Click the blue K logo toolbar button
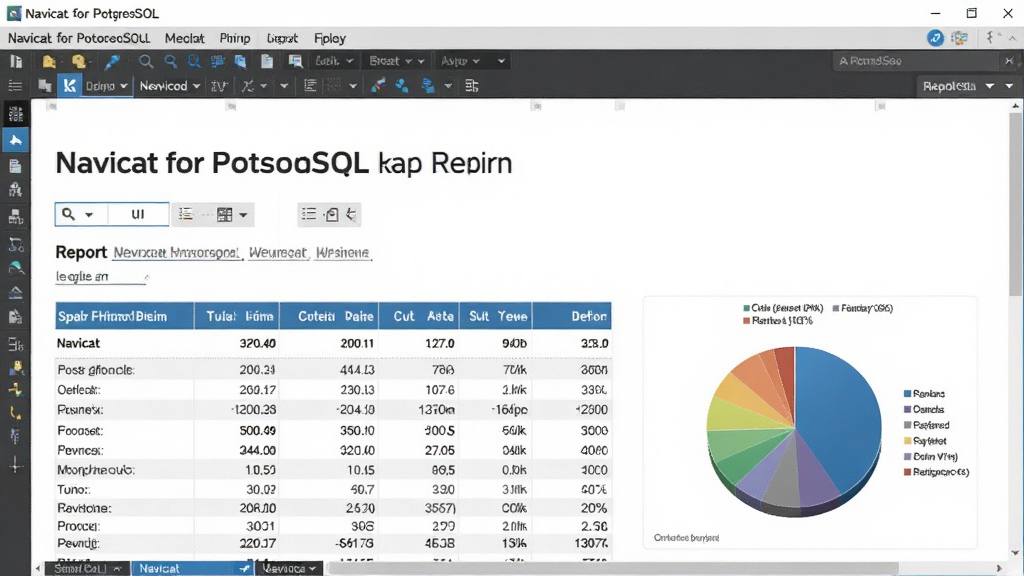Viewport: 1024px width, 576px height. point(69,86)
